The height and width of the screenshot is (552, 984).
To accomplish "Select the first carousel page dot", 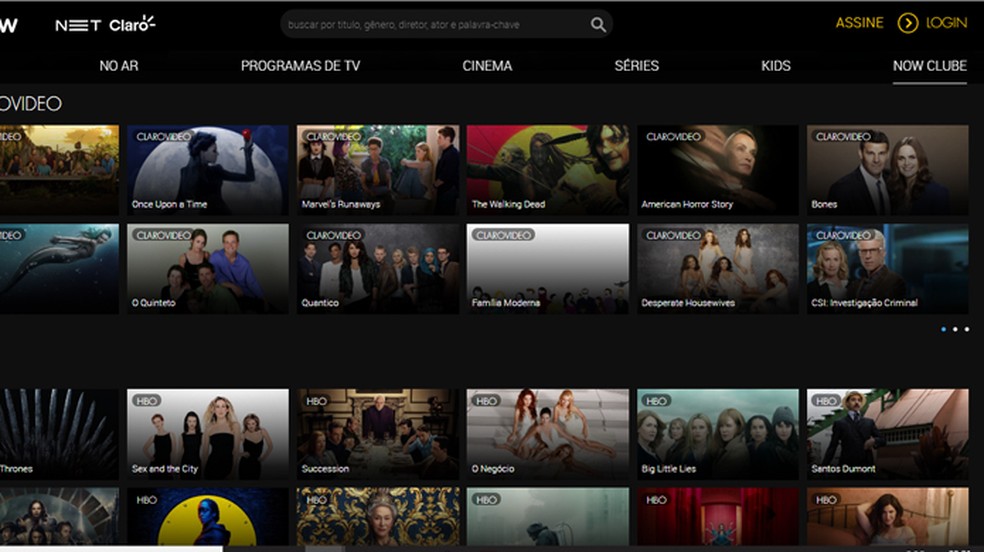I will coord(943,329).
